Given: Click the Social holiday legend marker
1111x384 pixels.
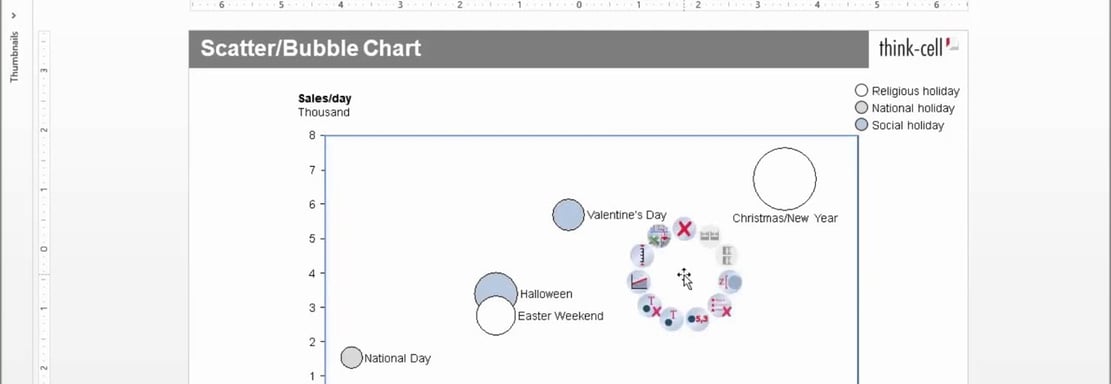Looking at the screenshot, I should click(862, 125).
